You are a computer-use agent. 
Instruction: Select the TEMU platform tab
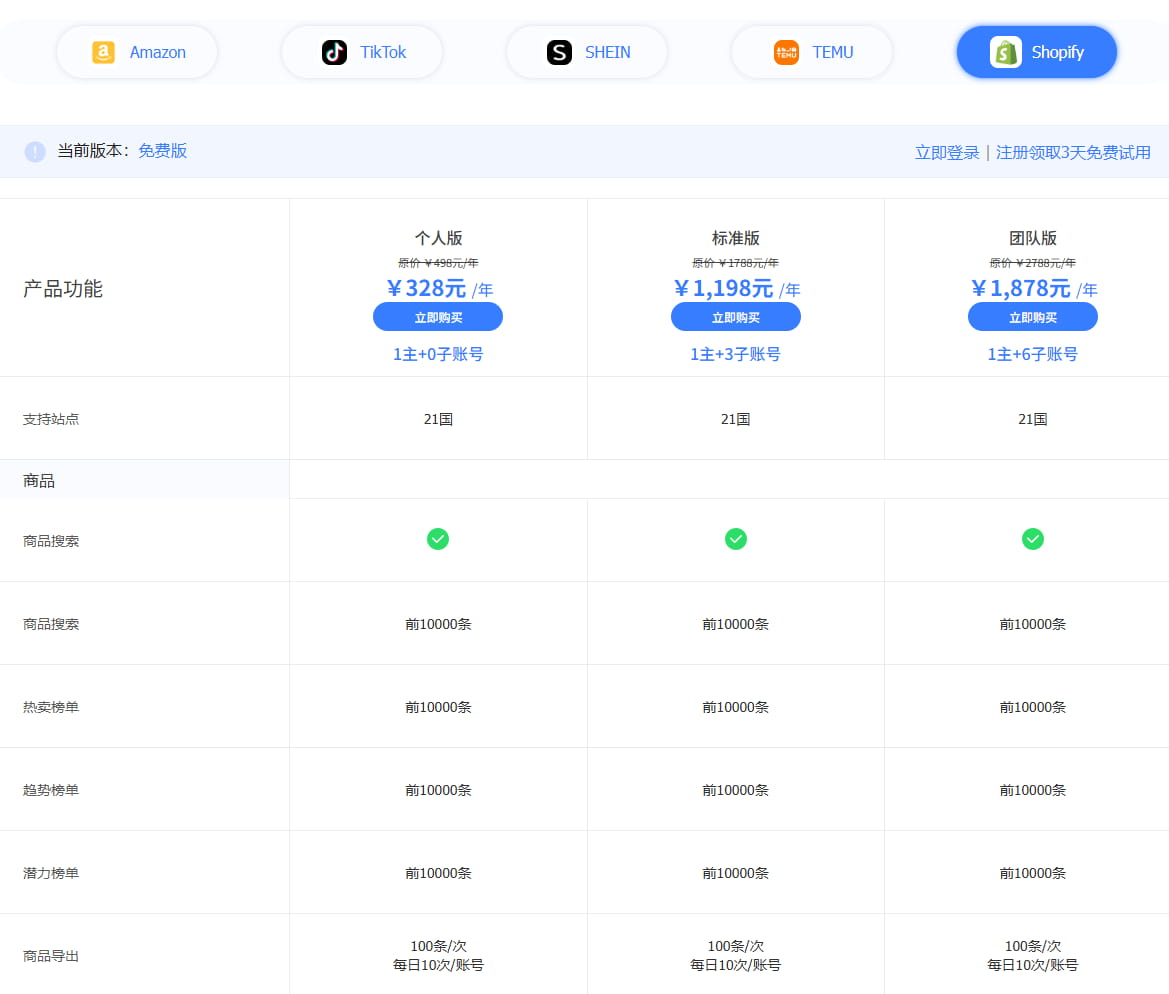812,52
